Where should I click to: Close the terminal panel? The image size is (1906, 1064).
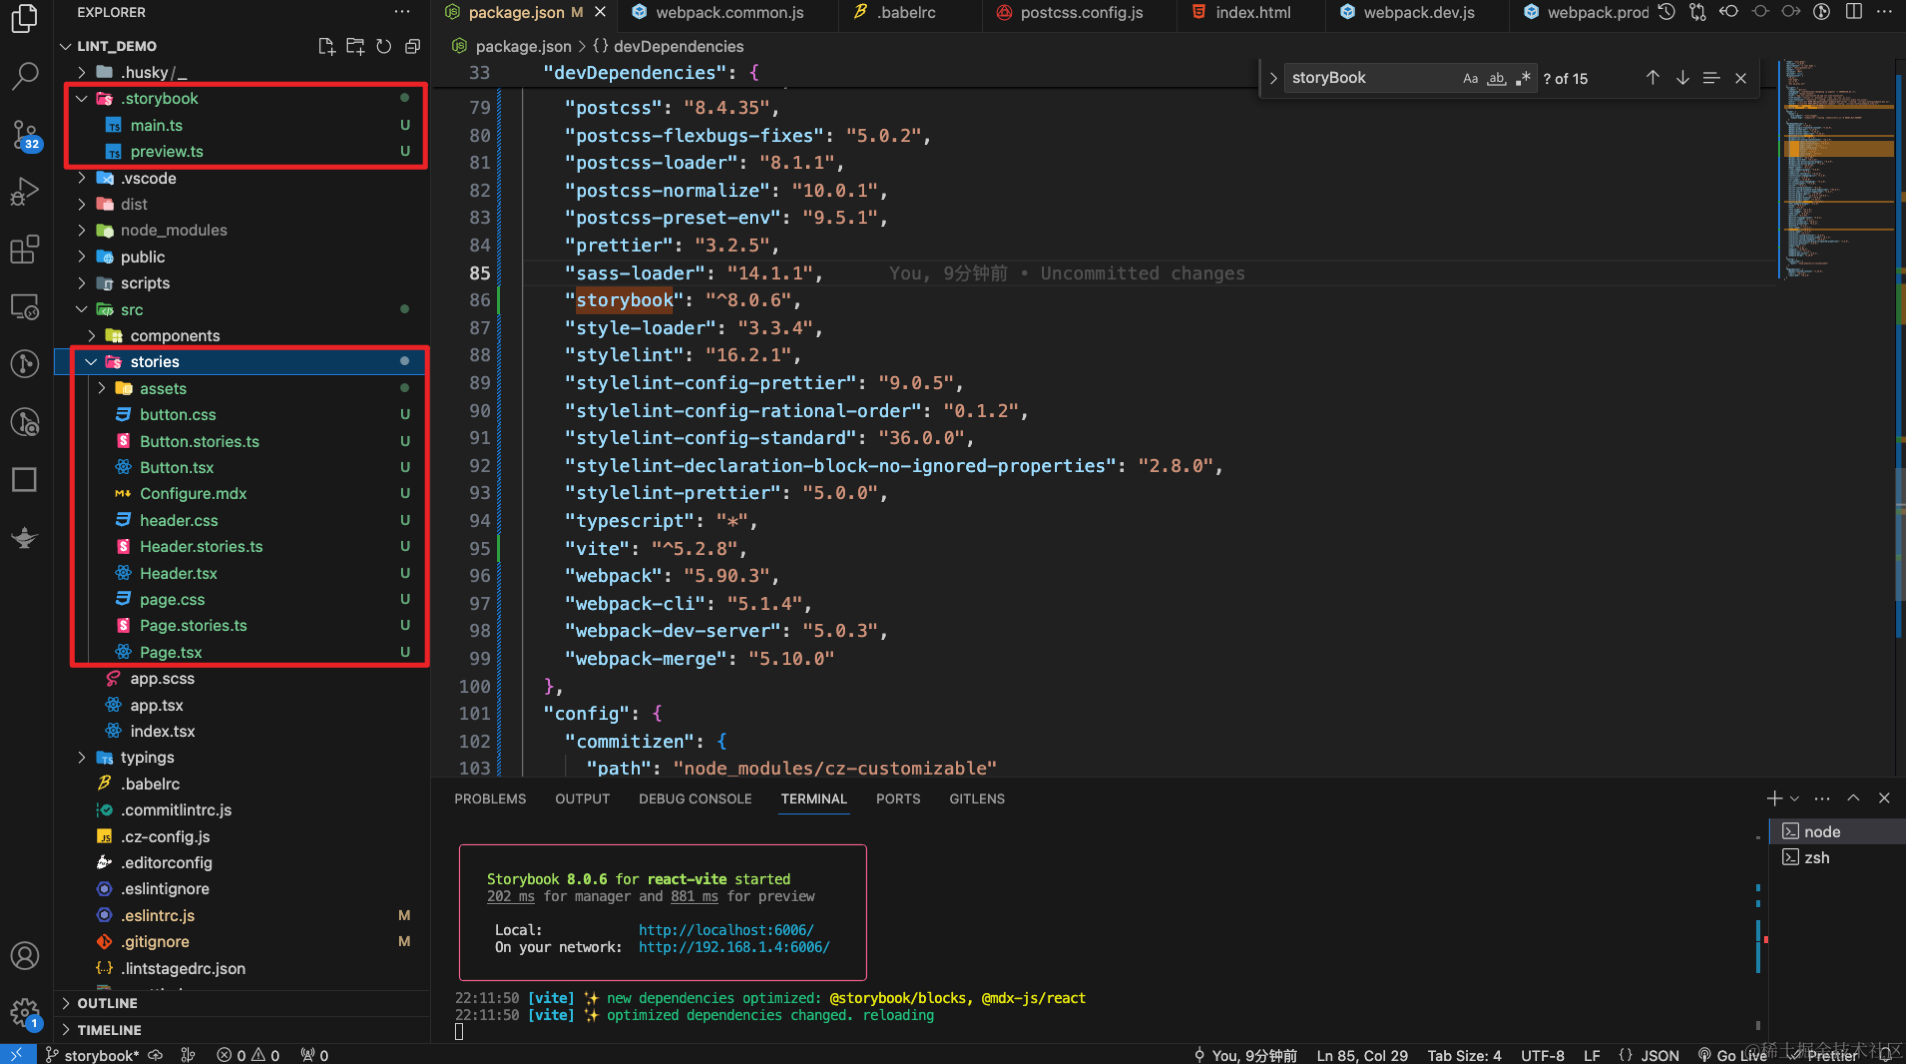[1884, 798]
